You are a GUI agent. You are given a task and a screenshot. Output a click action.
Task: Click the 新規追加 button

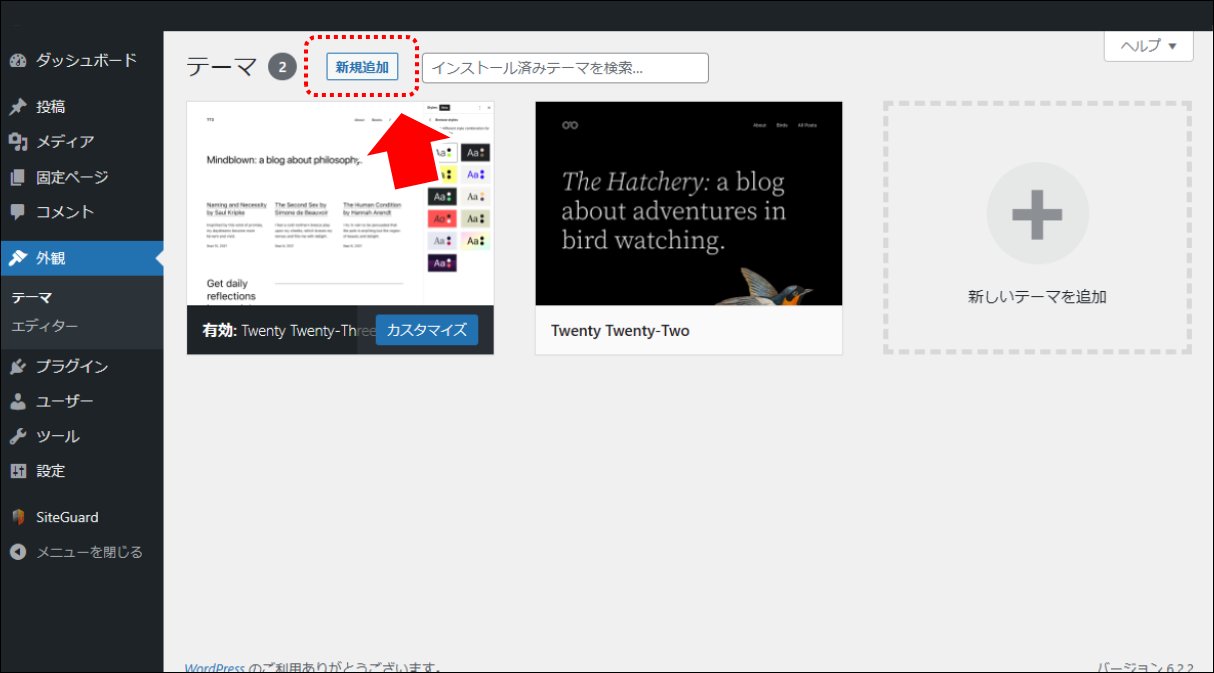tap(362, 67)
